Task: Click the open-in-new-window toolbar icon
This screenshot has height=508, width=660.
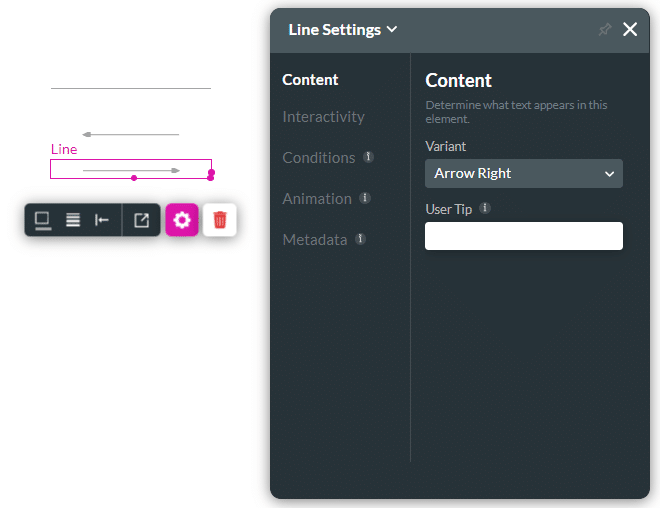Action: click(x=141, y=220)
